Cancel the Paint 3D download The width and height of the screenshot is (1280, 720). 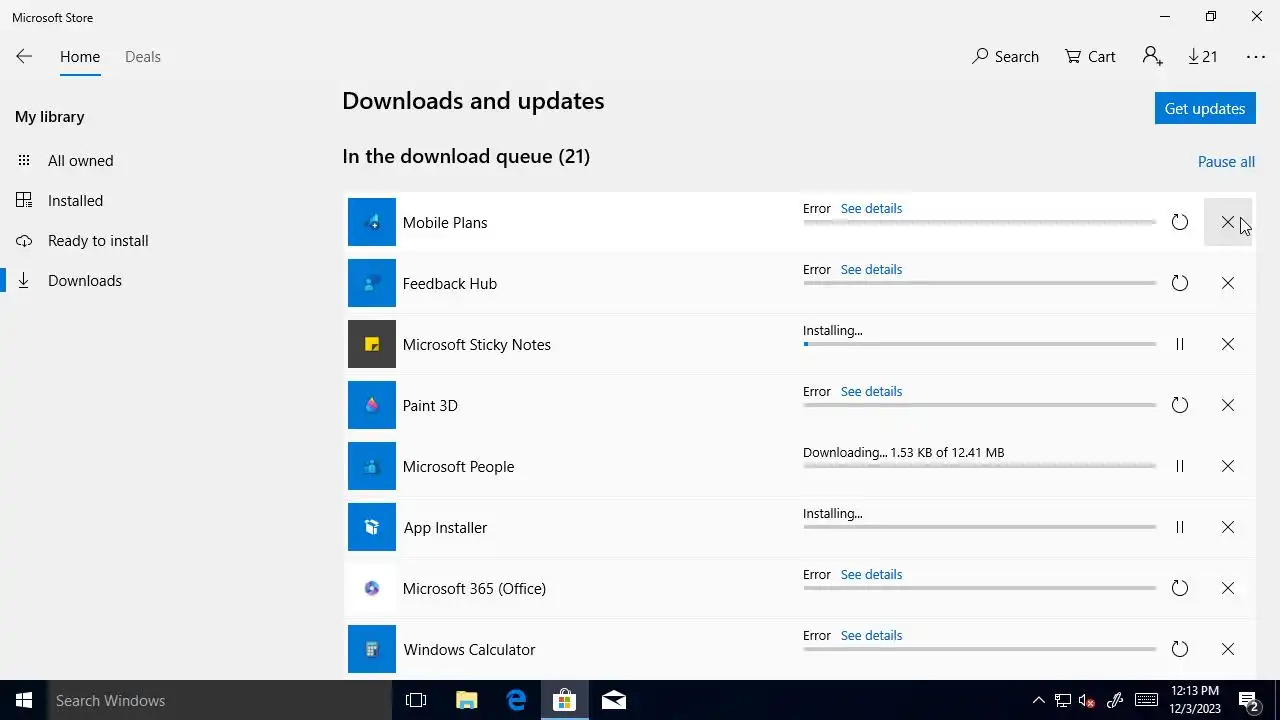tap(1228, 405)
